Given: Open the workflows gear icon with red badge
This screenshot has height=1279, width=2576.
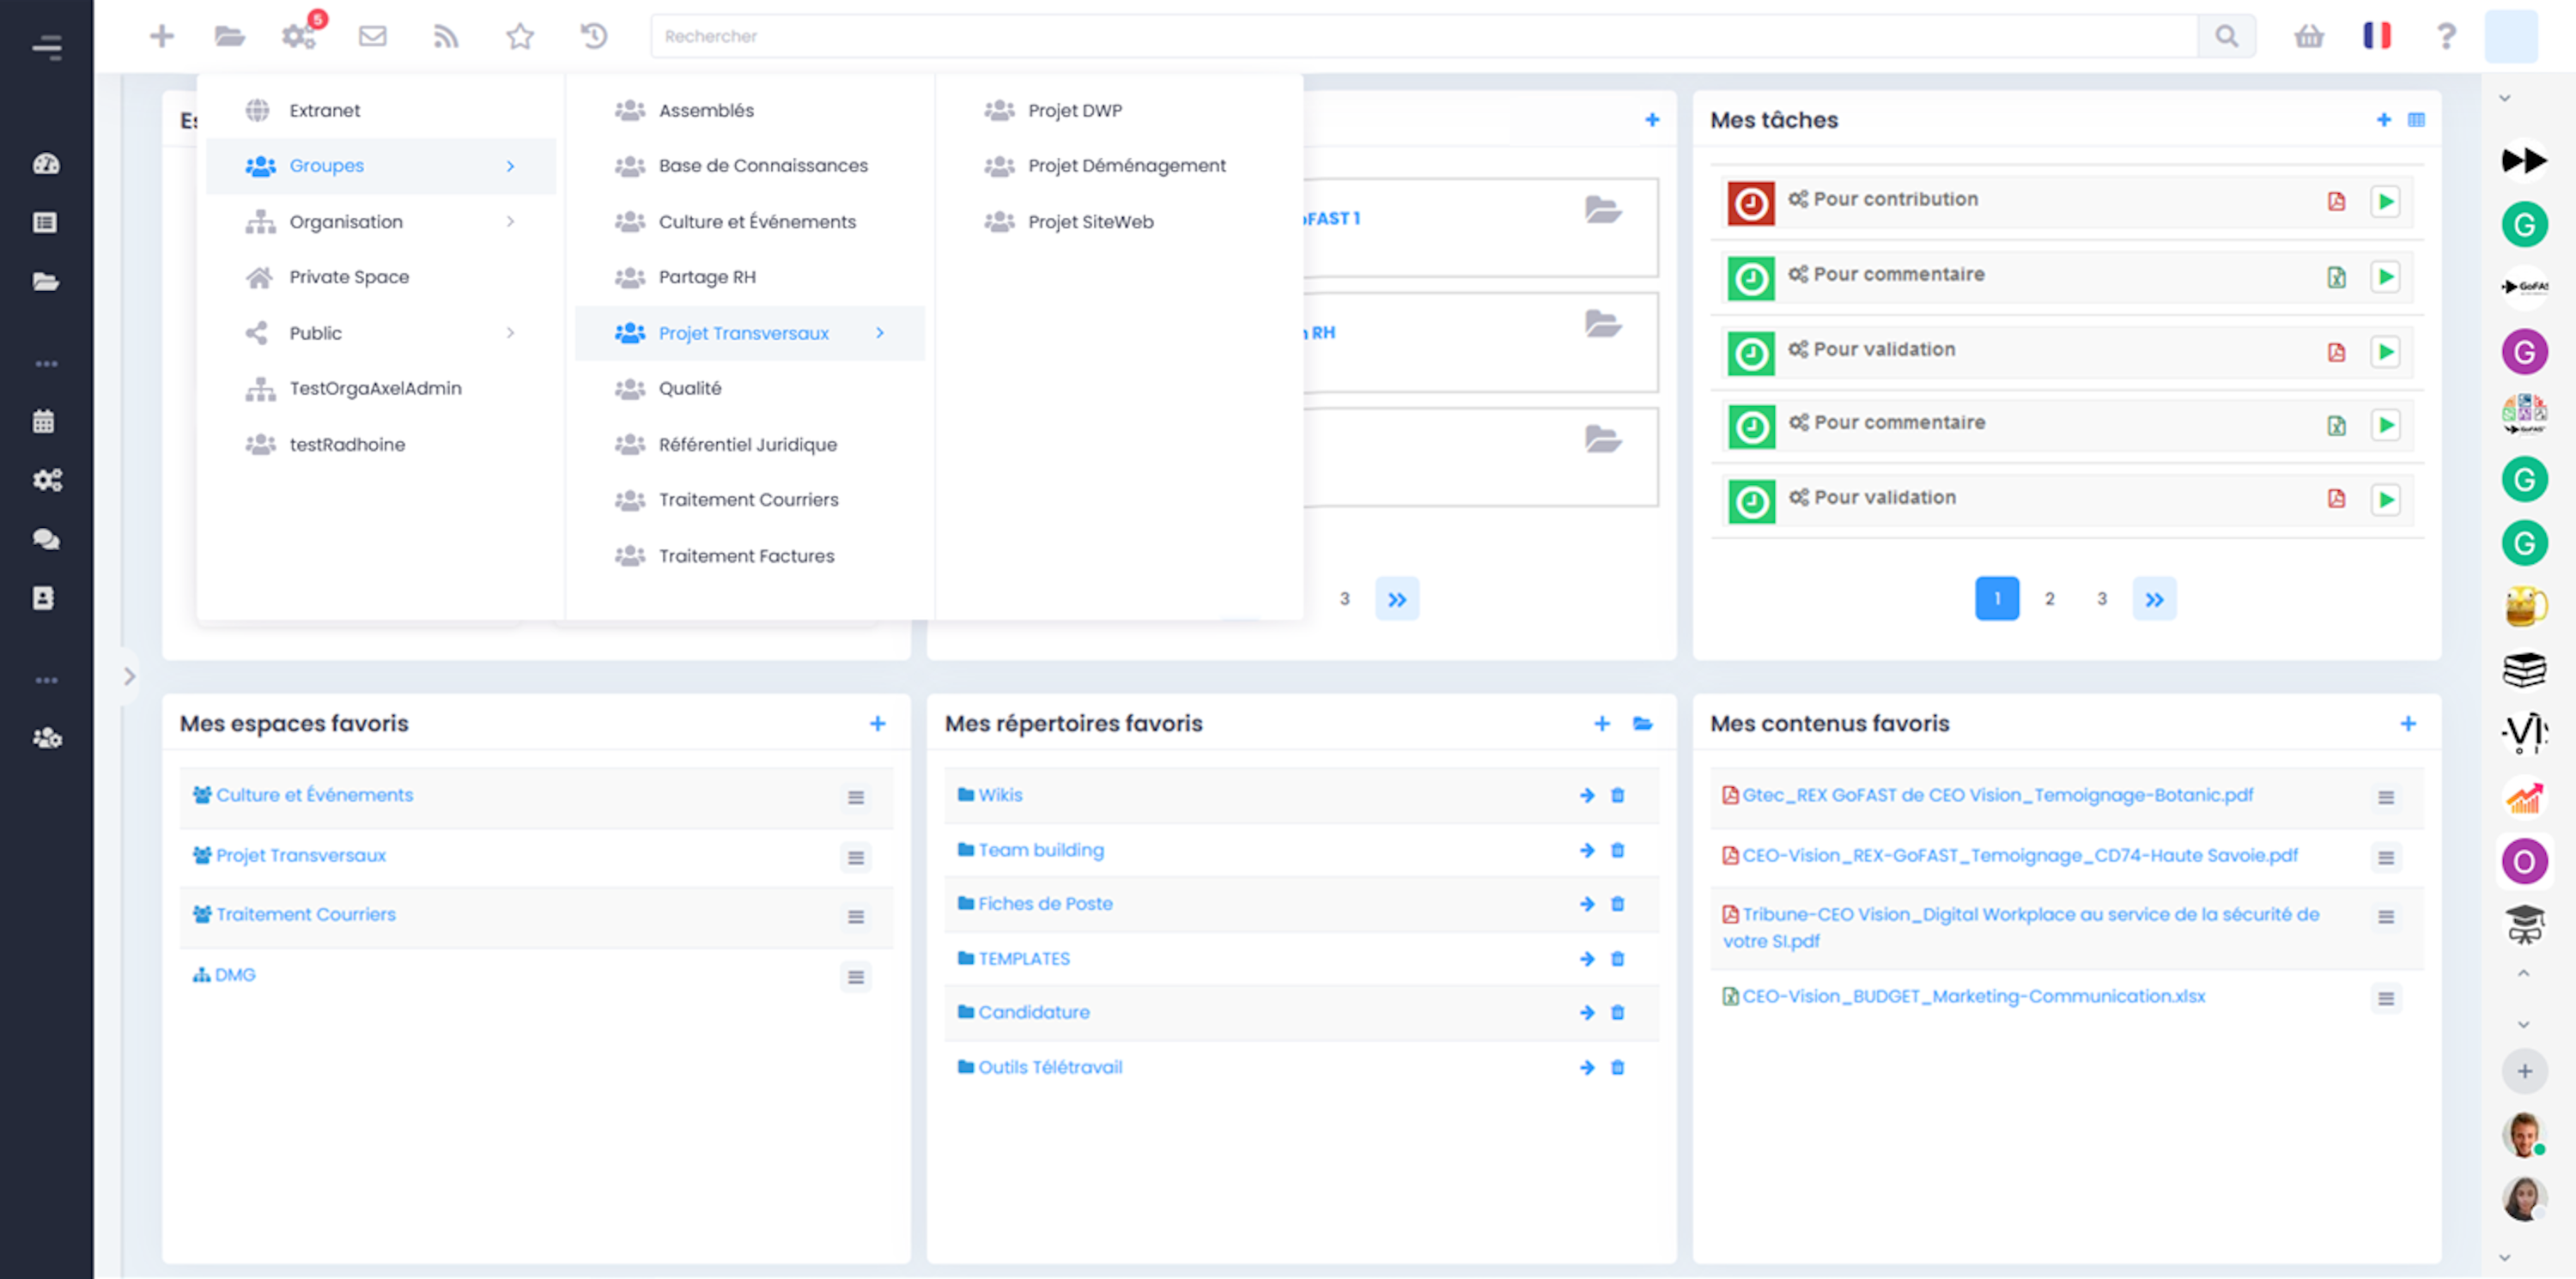Looking at the screenshot, I should point(298,36).
